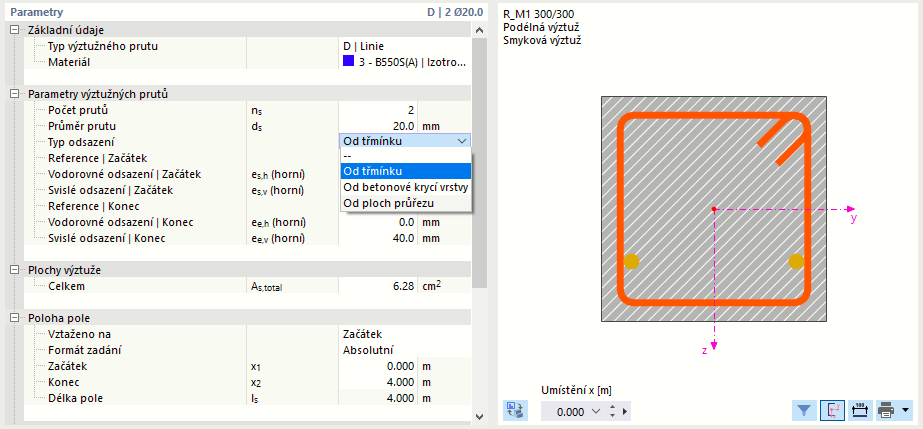Select 'Vodorovné odsazení | Začátek' row
Screen dimensions: 923x429
tap(125, 174)
